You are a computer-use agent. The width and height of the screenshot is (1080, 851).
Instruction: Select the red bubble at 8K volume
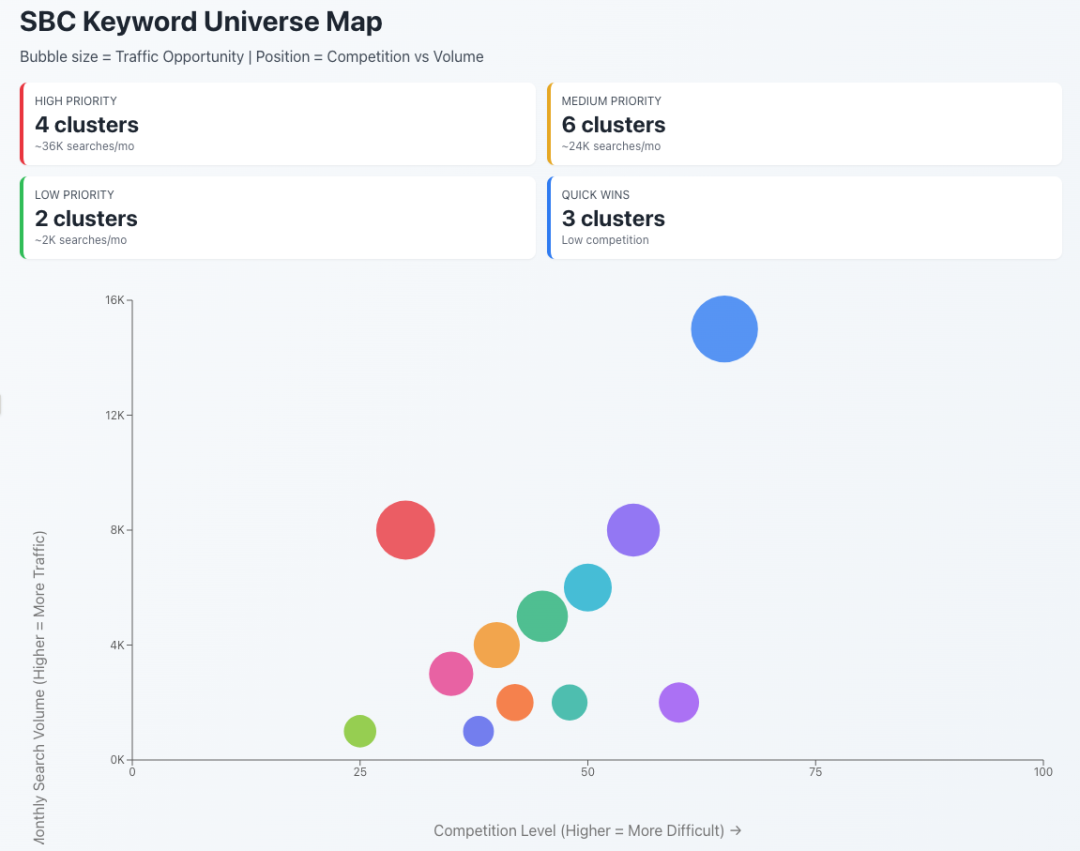(405, 530)
